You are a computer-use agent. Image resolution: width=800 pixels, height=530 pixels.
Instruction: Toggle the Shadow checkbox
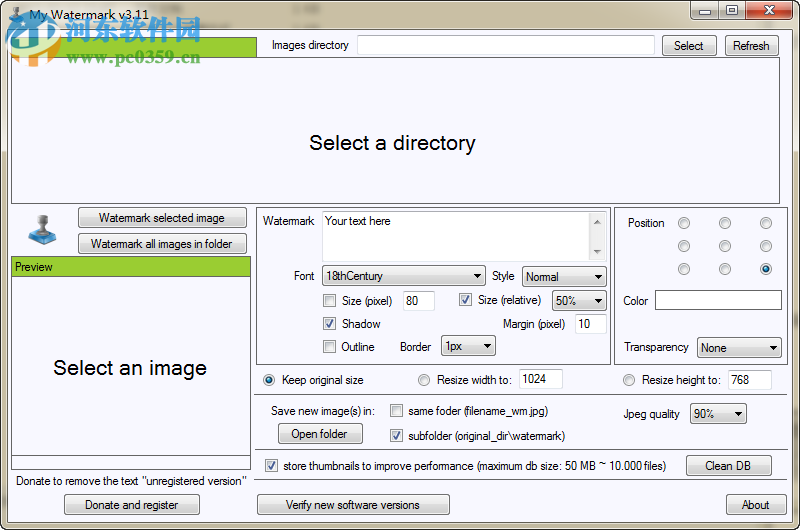[330, 324]
